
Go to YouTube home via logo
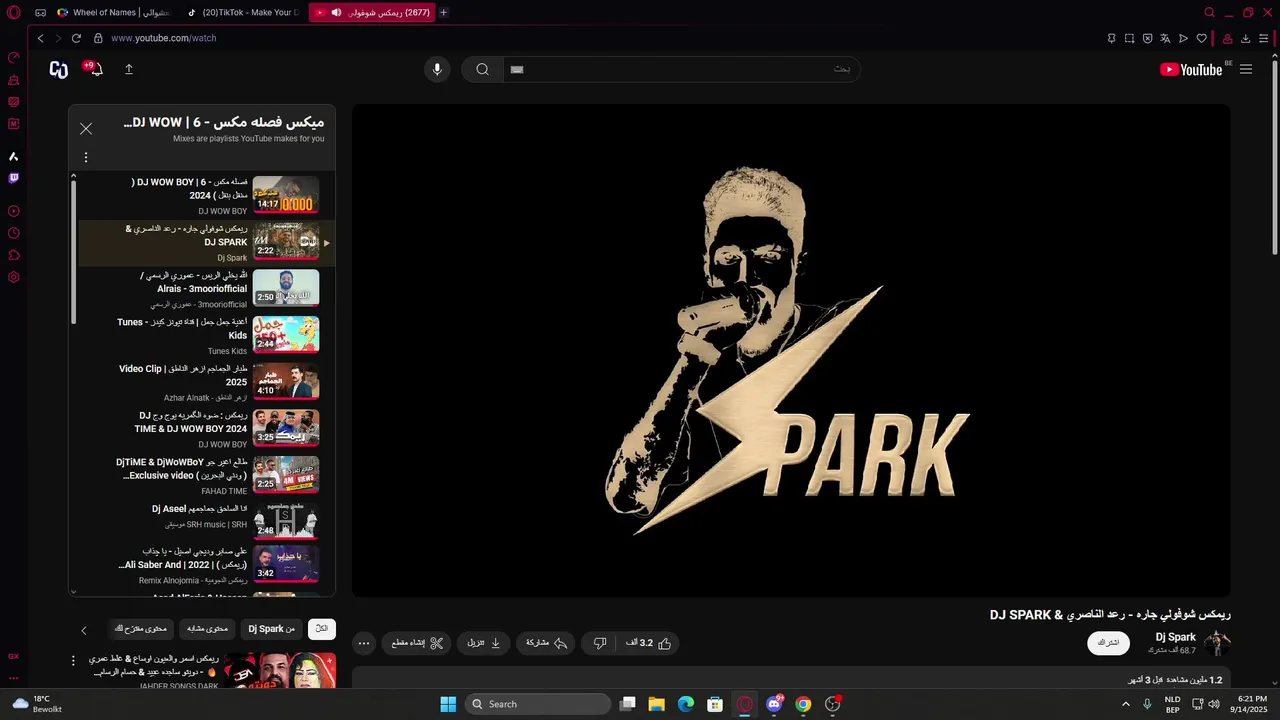(1191, 69)
